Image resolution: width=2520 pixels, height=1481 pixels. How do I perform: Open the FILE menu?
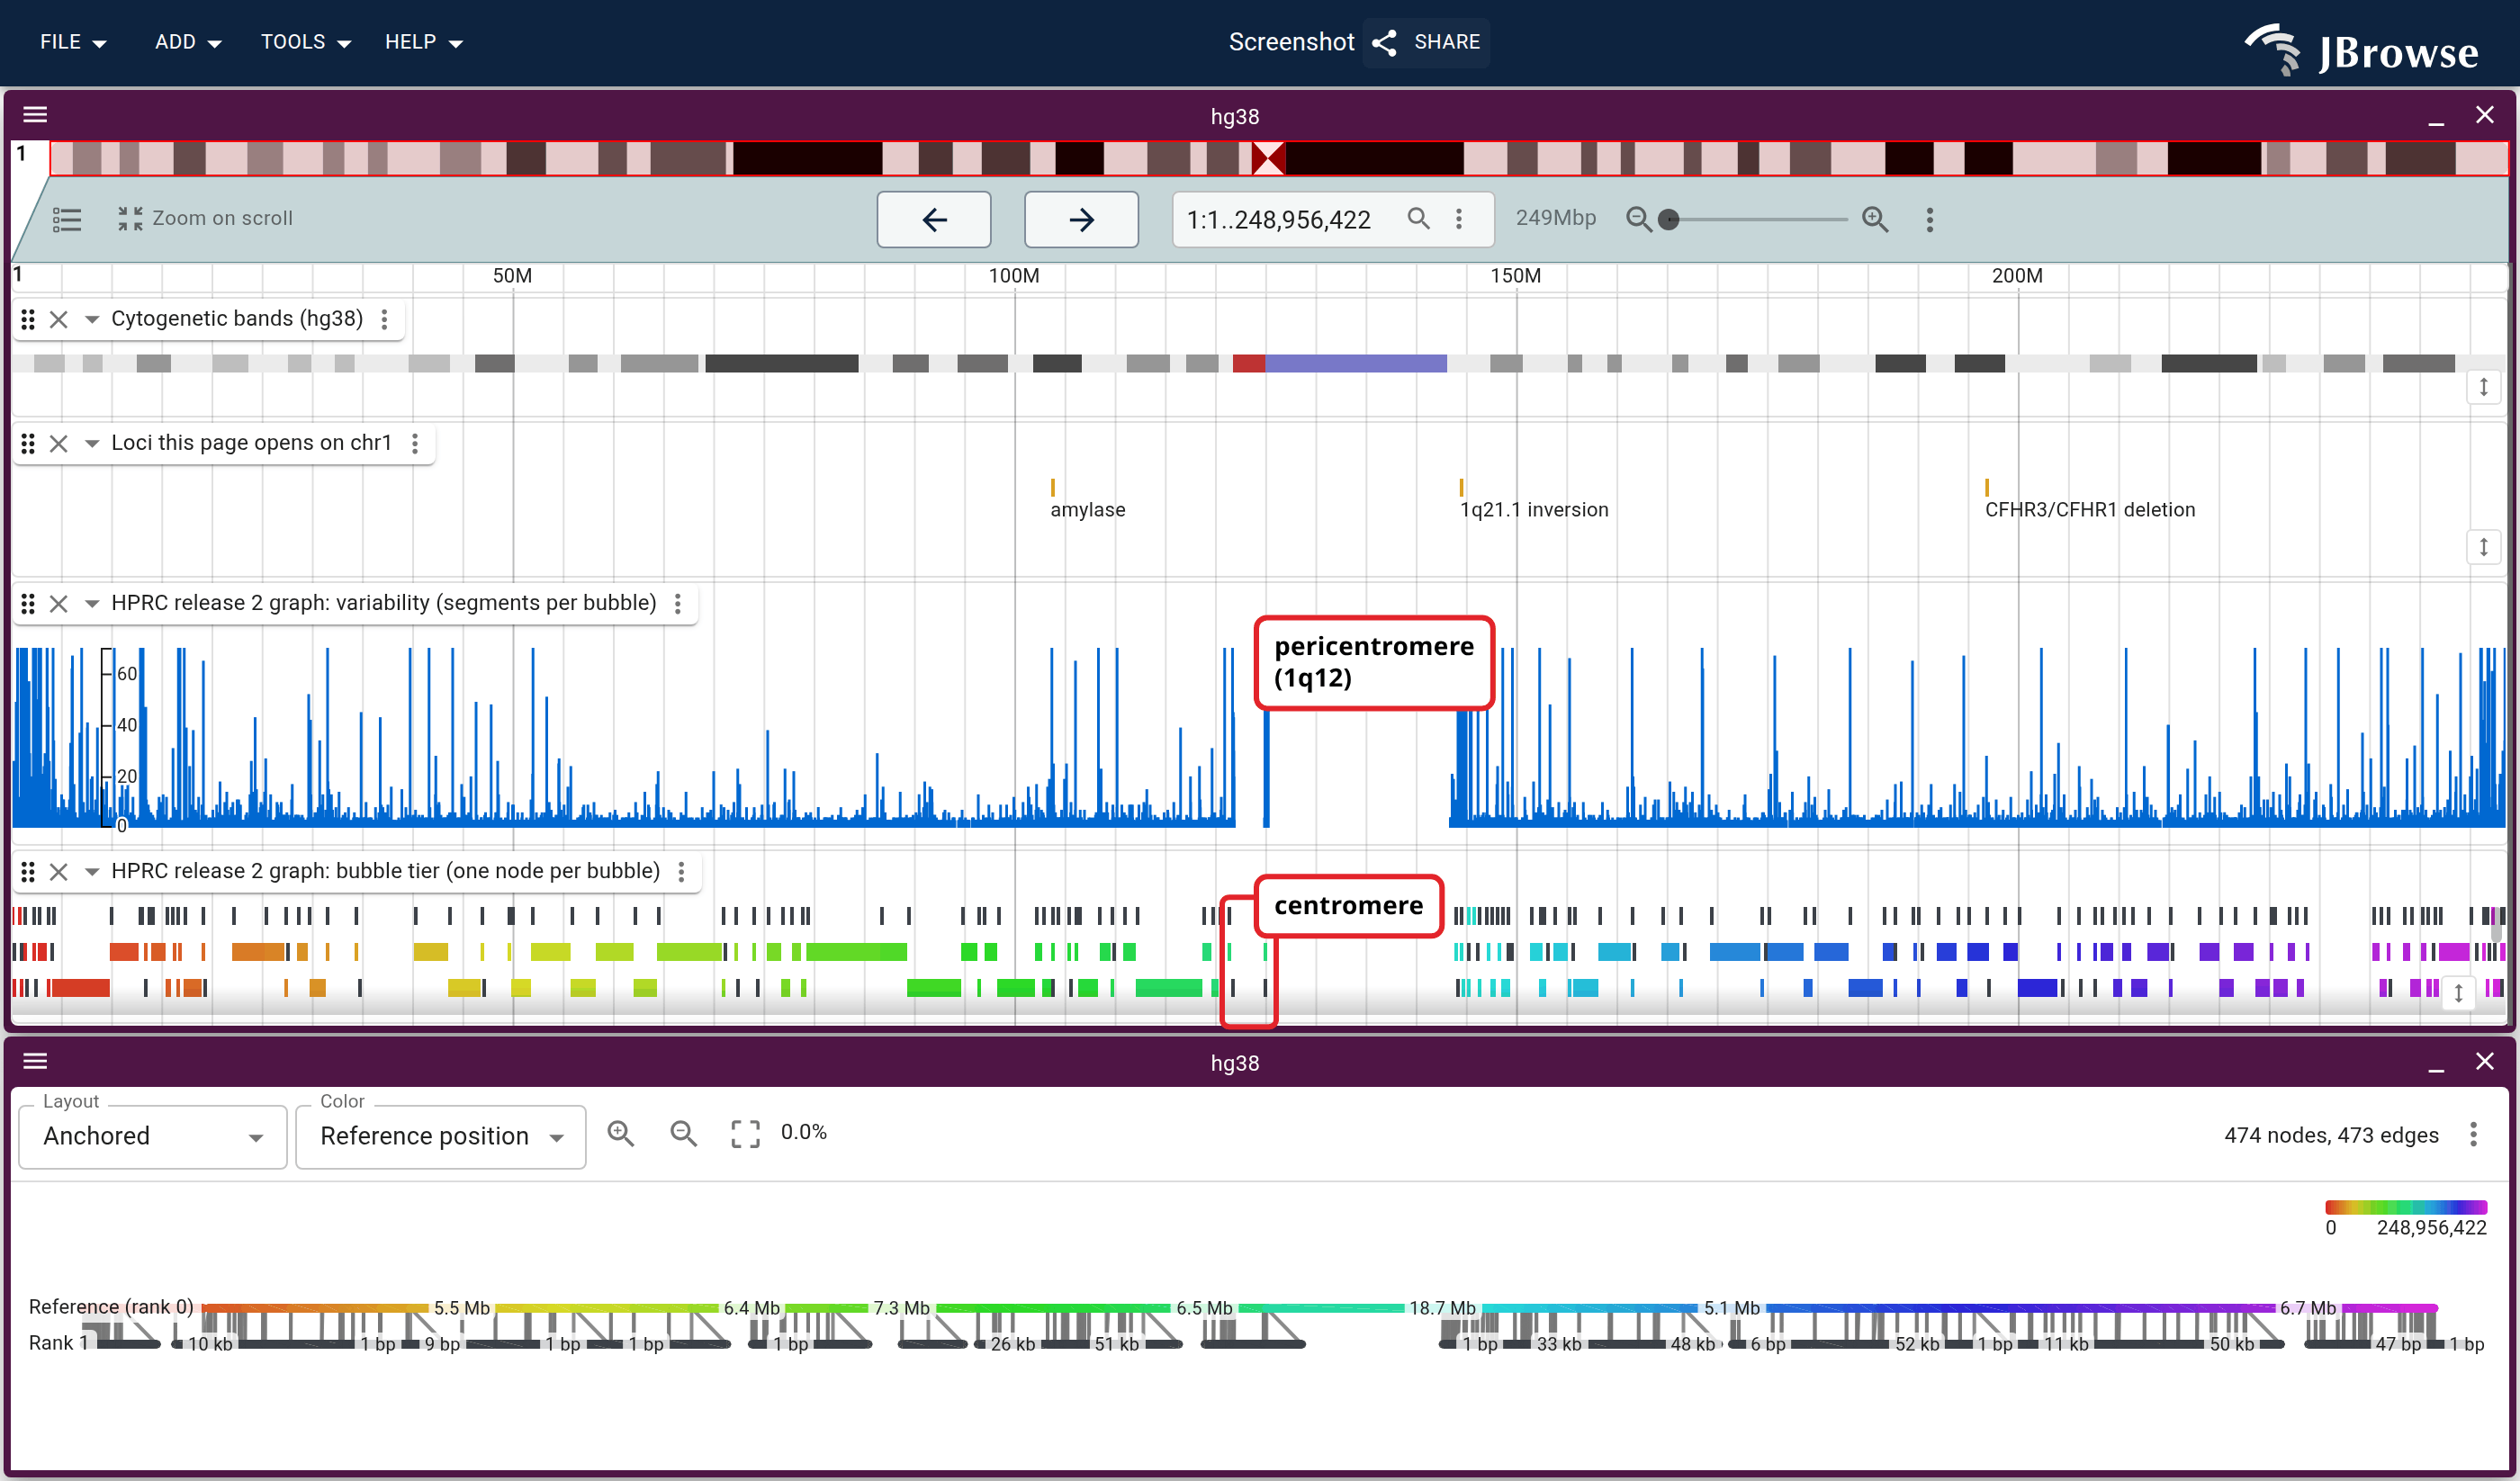[73, 42]
